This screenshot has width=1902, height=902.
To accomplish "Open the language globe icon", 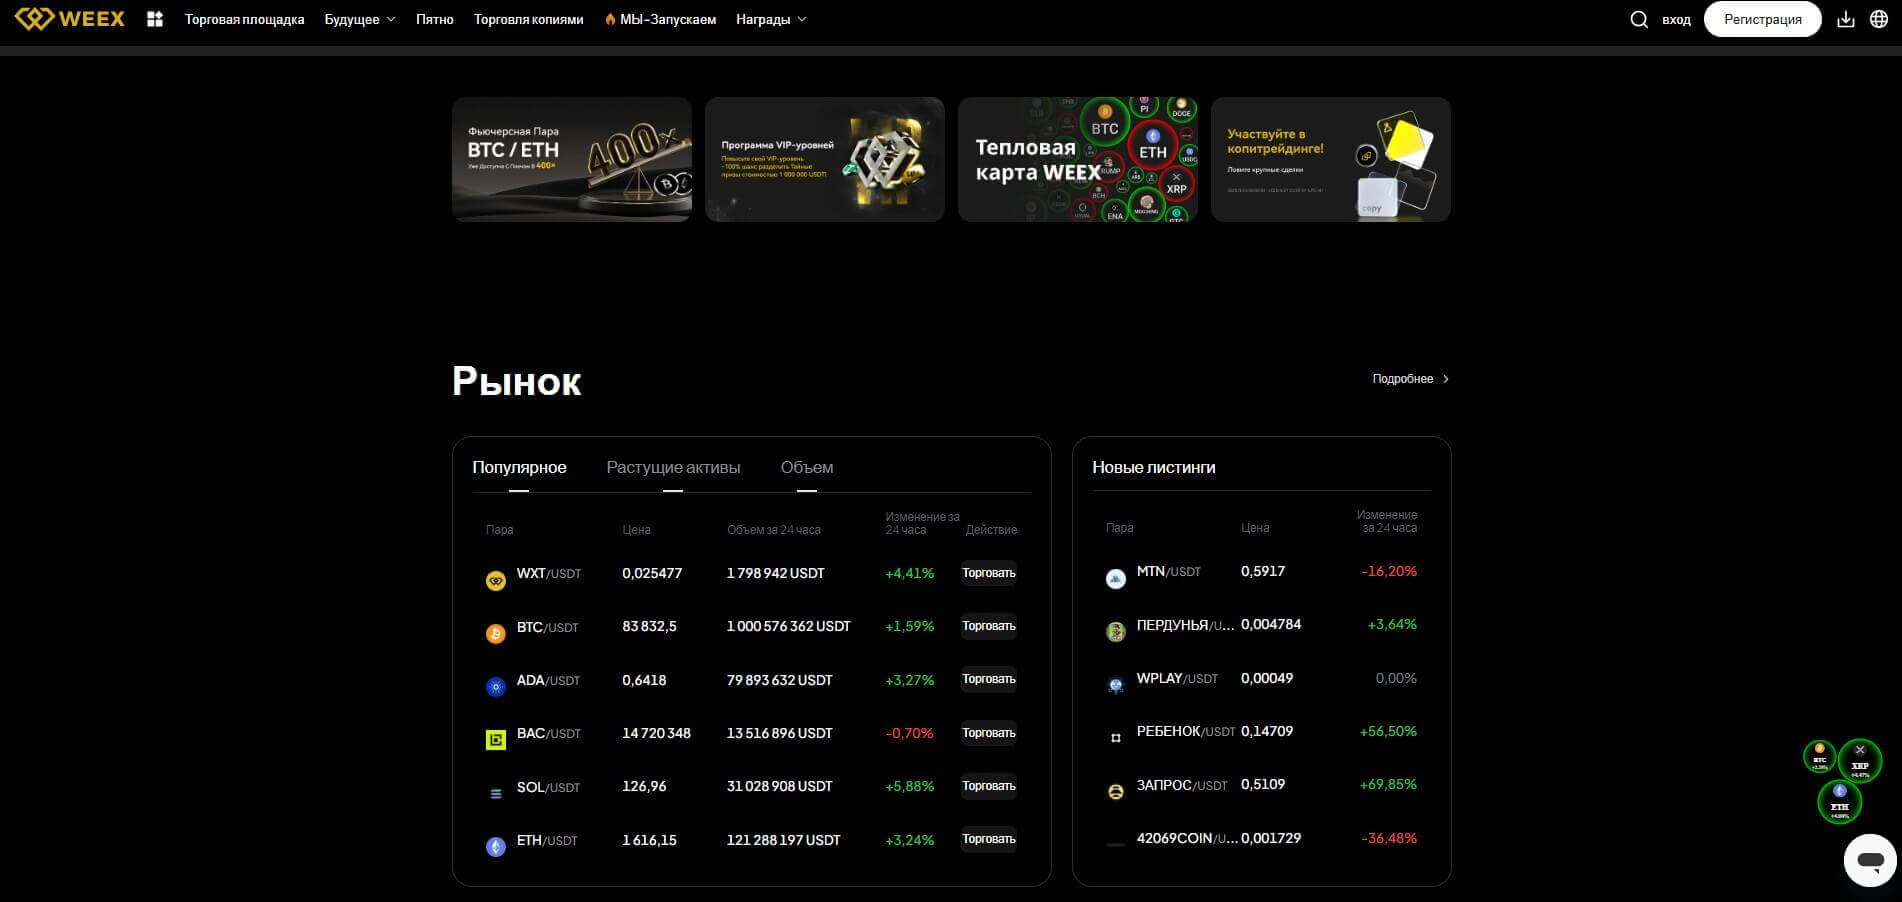I will click(x=1878, y=19).
